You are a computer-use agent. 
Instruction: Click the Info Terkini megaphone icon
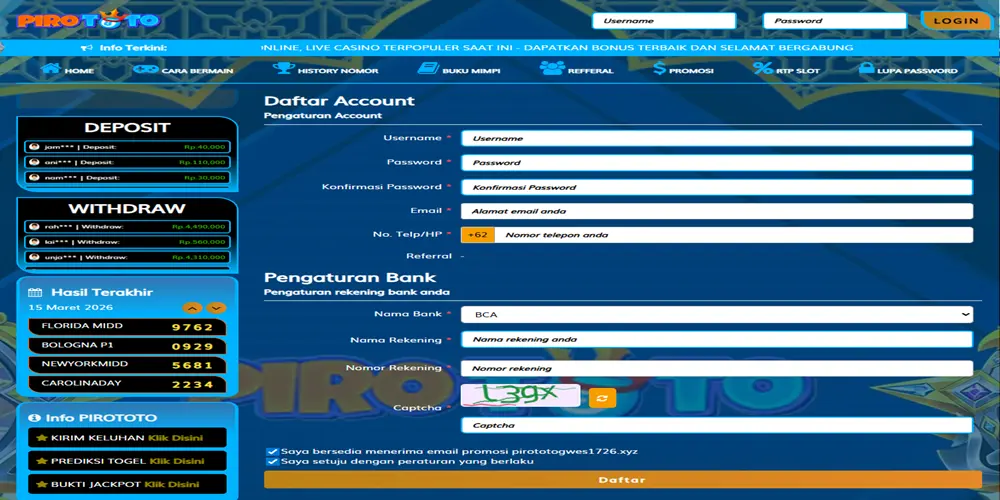(87, 48)
